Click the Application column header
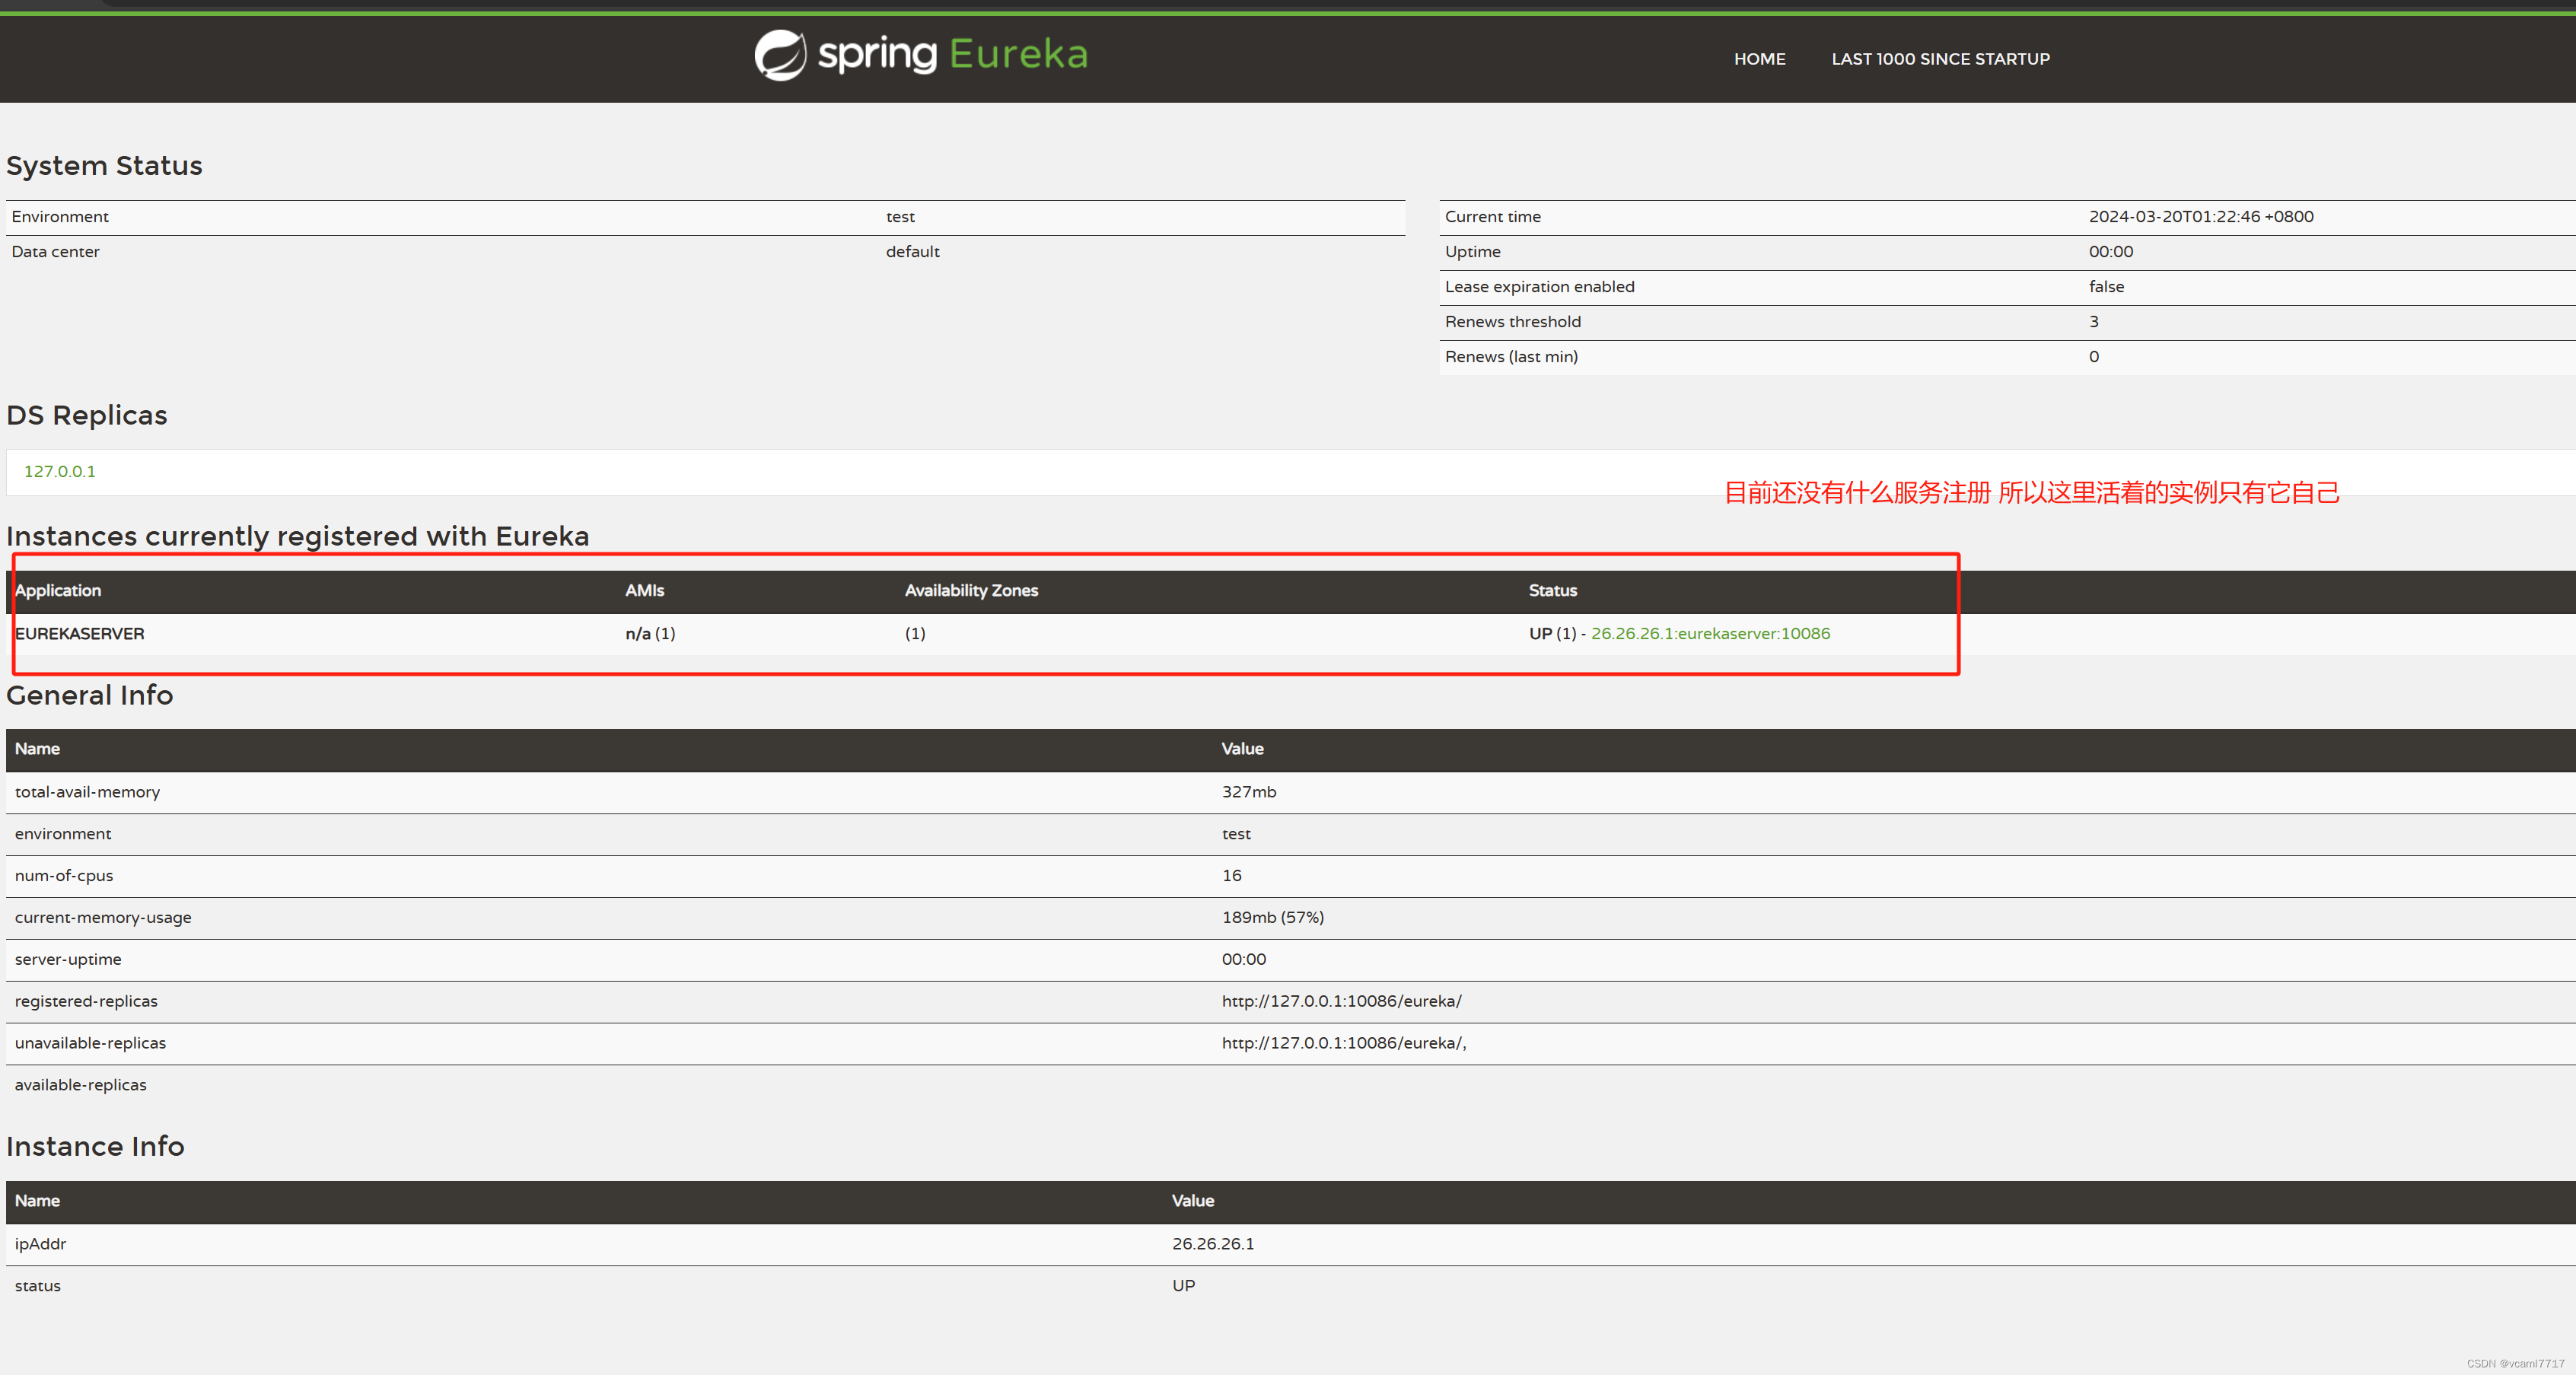 point(58,590)
